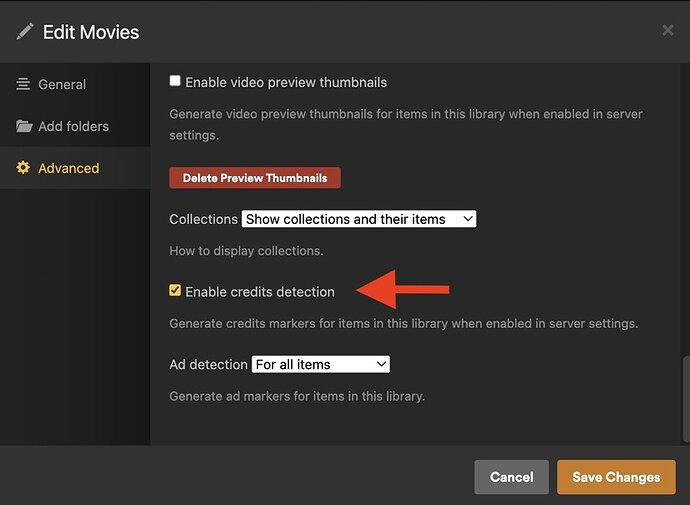Click the 'Edit Movies' dialog title
Viewport: 690px width, 505px height.
(x=91, y=32)
